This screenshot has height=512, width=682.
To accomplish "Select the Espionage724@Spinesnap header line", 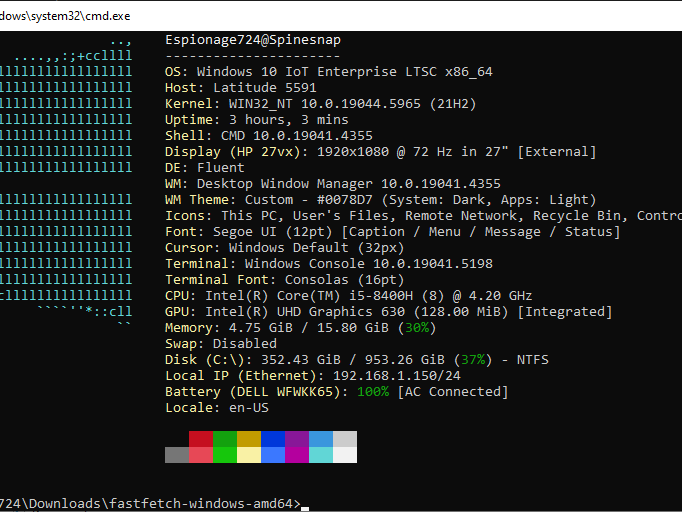I will [253, 40].
